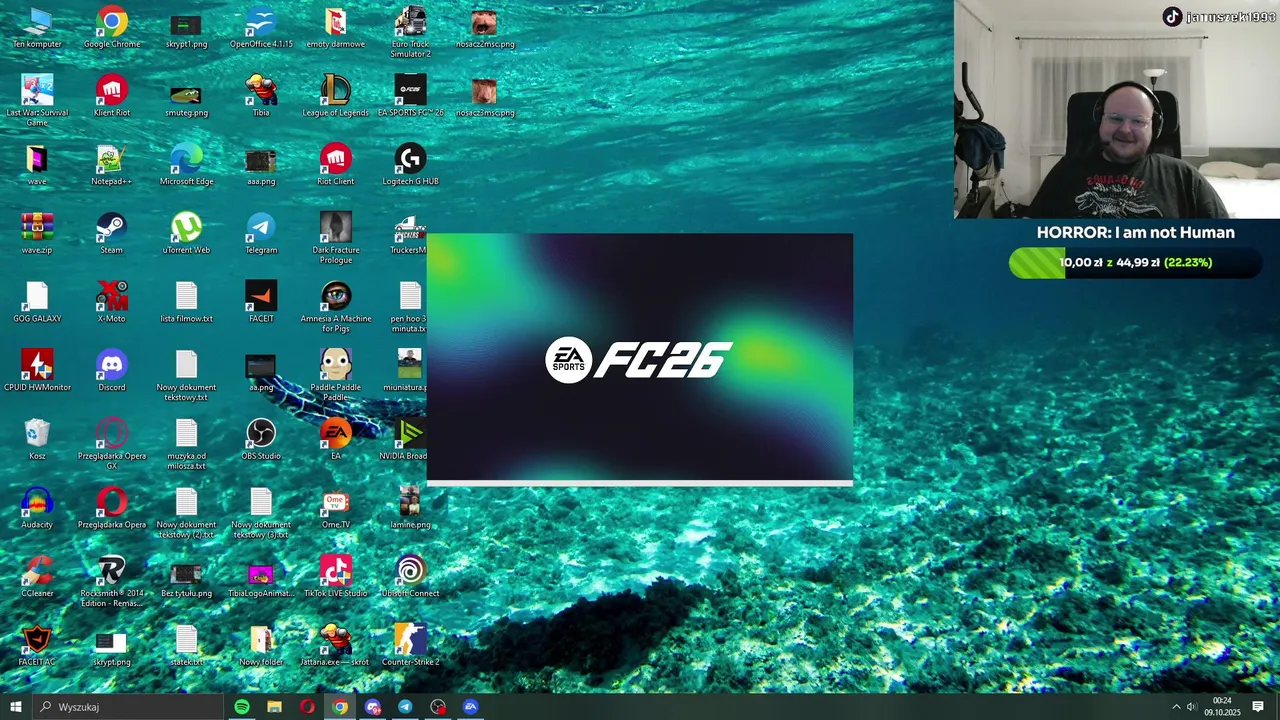The image size is (1280, 720).
Task: Open the lamine.png image file
Action: pyautogui.click(x=410, y=508)
